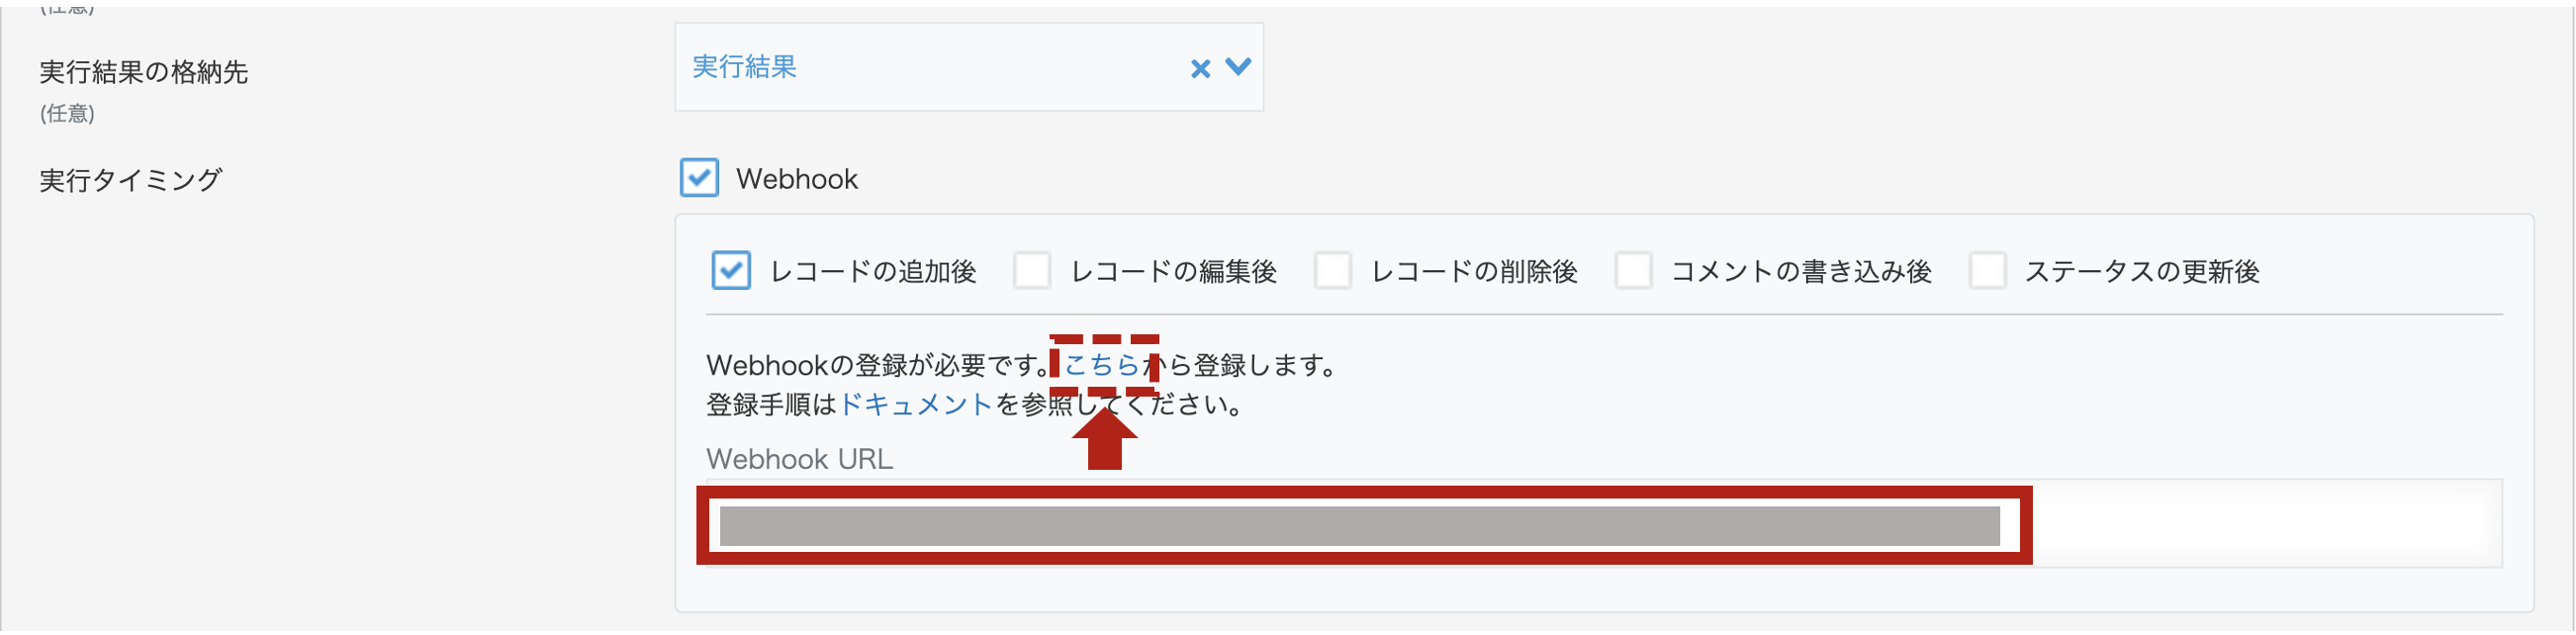Uncheck the レコードの追加後 checkbox

[x=731, y=271]
